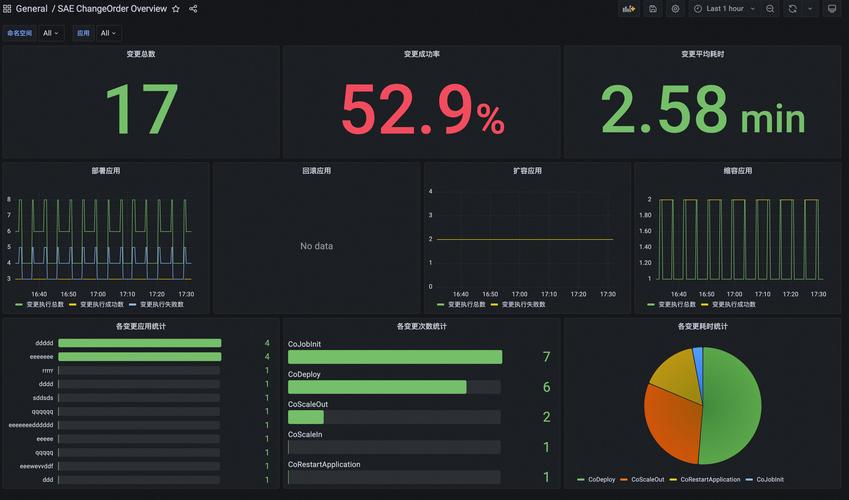
Task: Open 回滚应用 panel title menu
Action: point(316,171)
